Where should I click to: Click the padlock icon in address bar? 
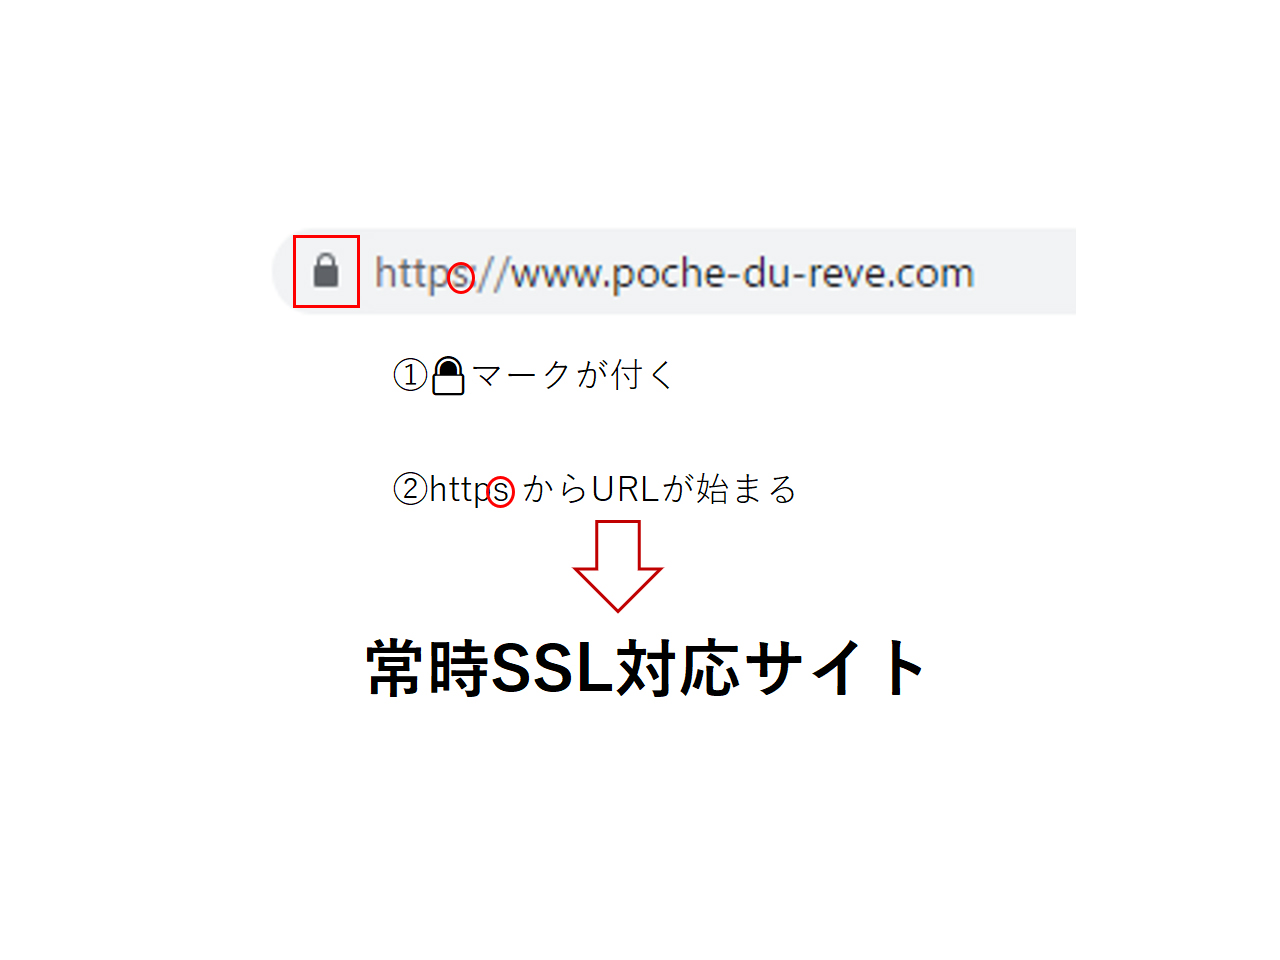click(x=326, y=270)
